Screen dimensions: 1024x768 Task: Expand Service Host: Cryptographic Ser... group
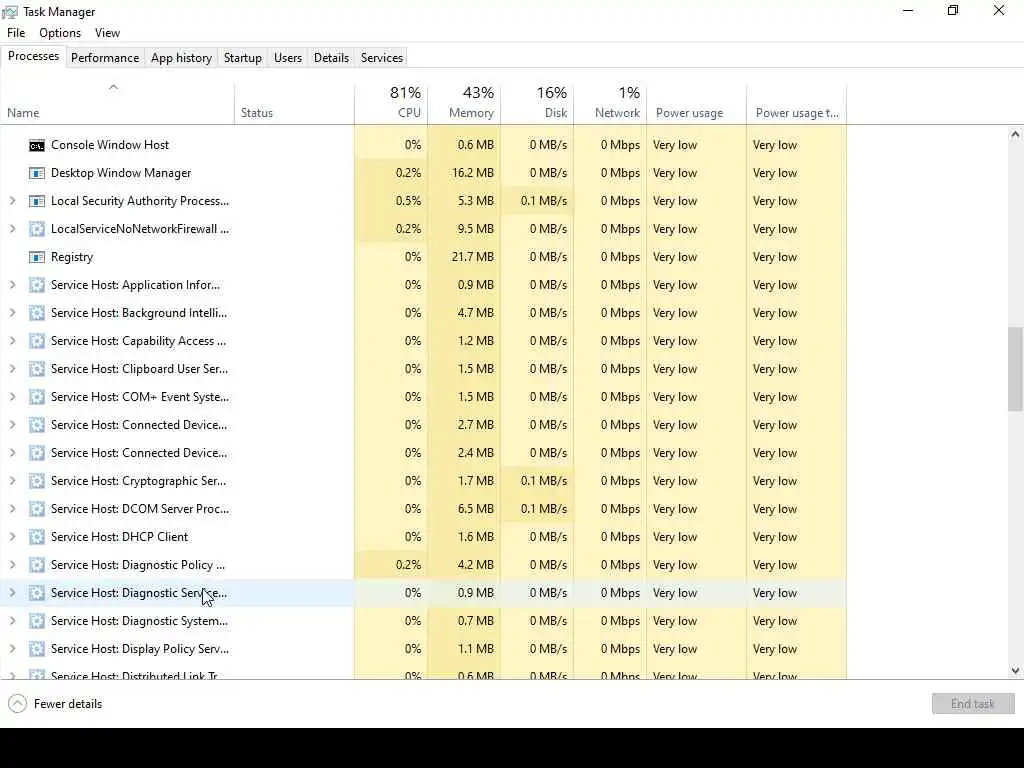pyautogui.click(x=12, y=481)
